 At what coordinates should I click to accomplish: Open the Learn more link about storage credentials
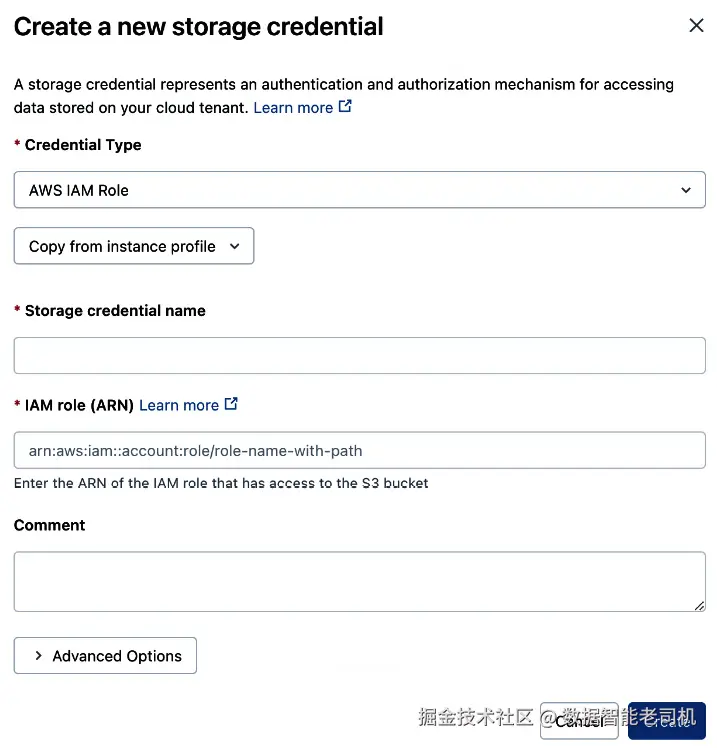coord(293,108)
